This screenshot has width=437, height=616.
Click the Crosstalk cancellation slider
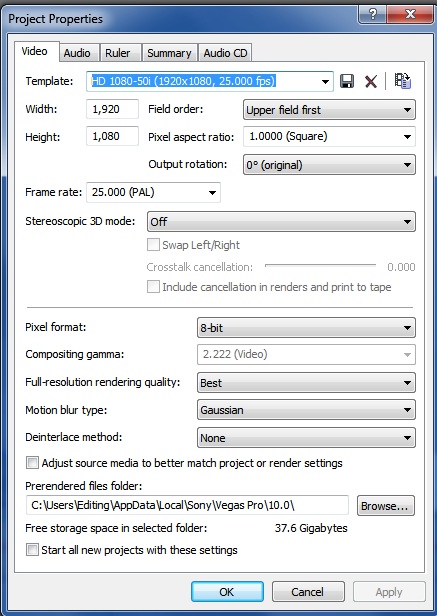(320, 266)
